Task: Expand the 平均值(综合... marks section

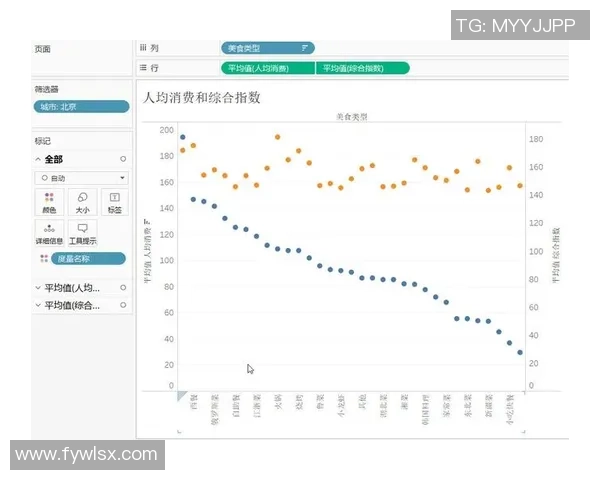Action: tap(38, 305)
